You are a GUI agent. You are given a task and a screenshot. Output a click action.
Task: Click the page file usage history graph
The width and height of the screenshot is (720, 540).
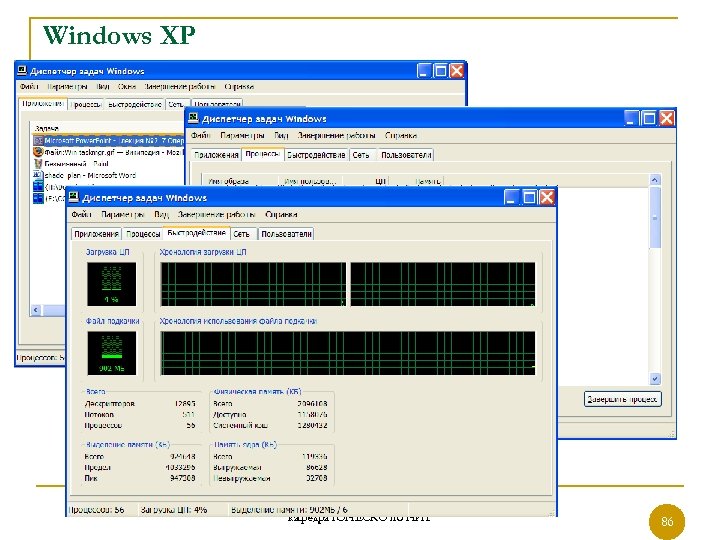coord(348,353)
